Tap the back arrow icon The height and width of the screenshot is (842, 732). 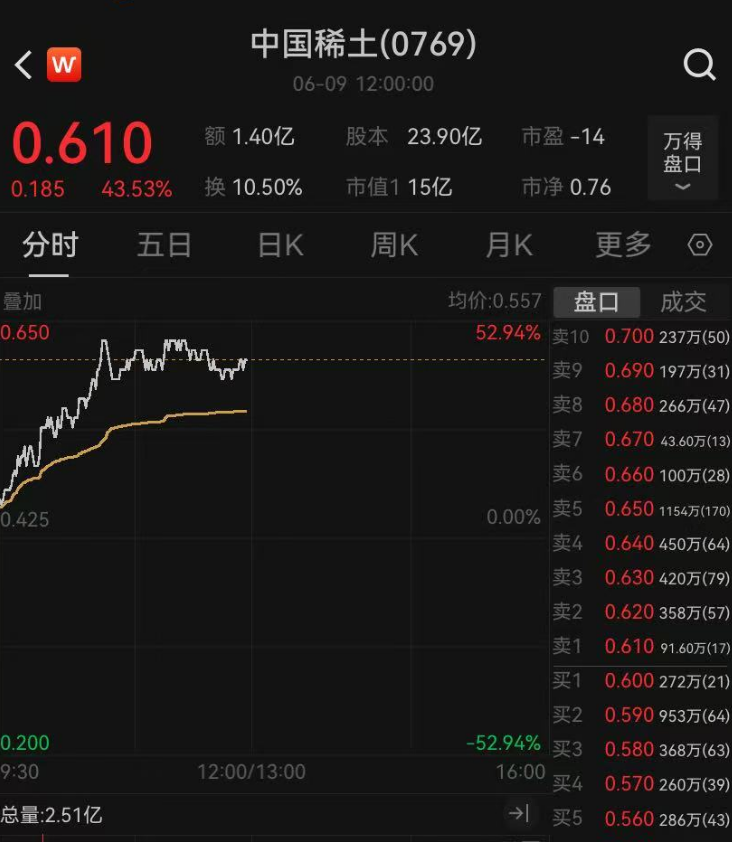click(24, 65)
